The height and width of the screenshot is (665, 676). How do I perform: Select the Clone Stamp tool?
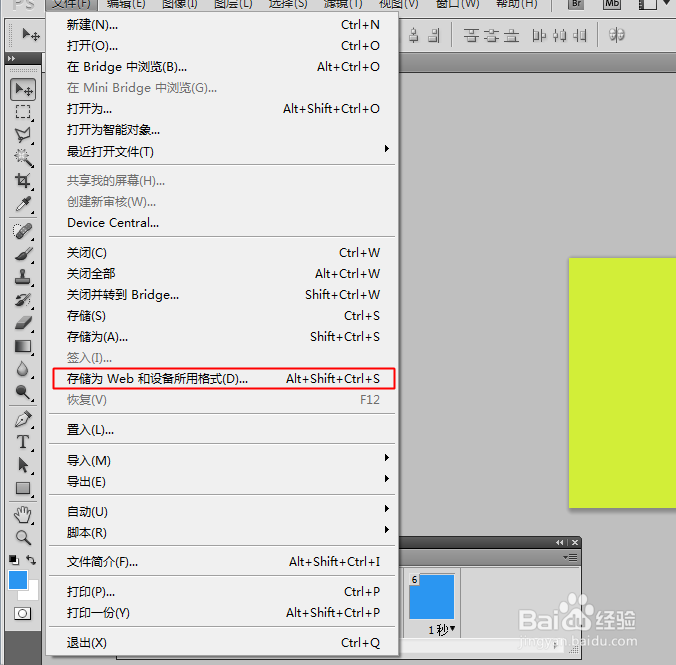pos(23,277)
